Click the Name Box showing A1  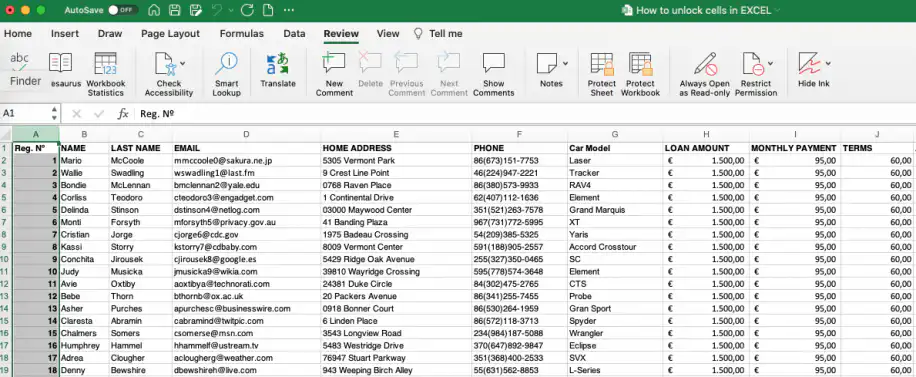tap(26, 113)
